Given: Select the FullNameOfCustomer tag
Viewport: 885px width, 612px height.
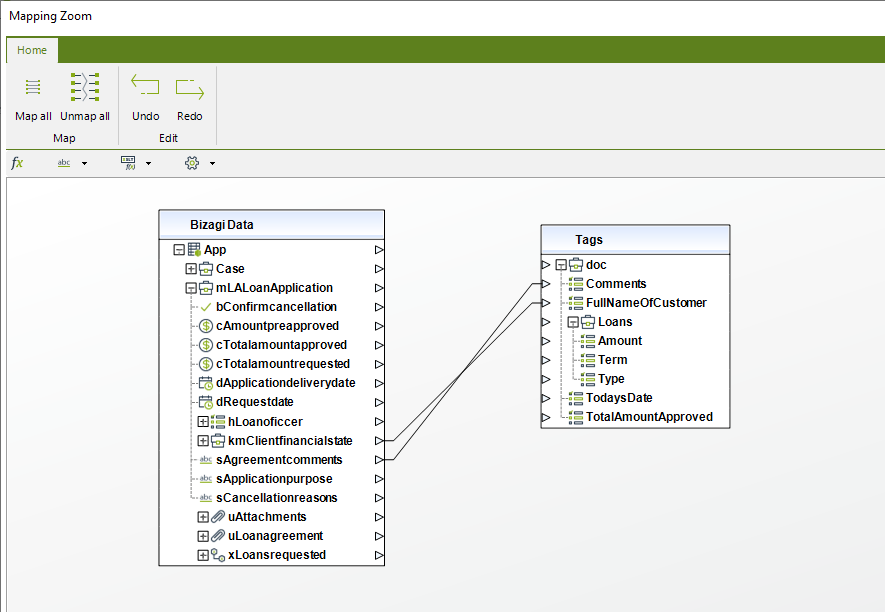Looking at the screenshot, I should click(646, 303).
